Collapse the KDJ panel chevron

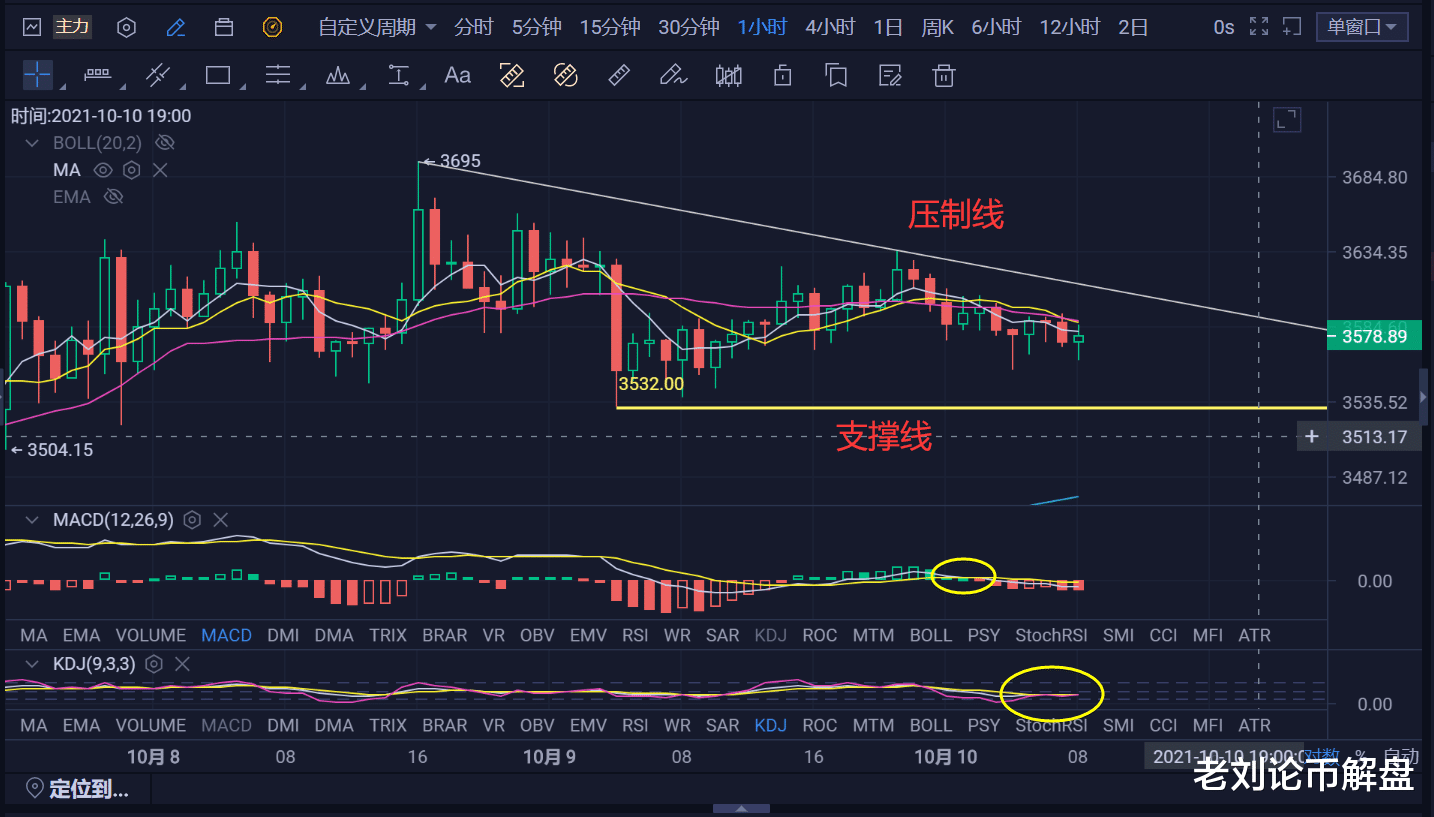34,663
